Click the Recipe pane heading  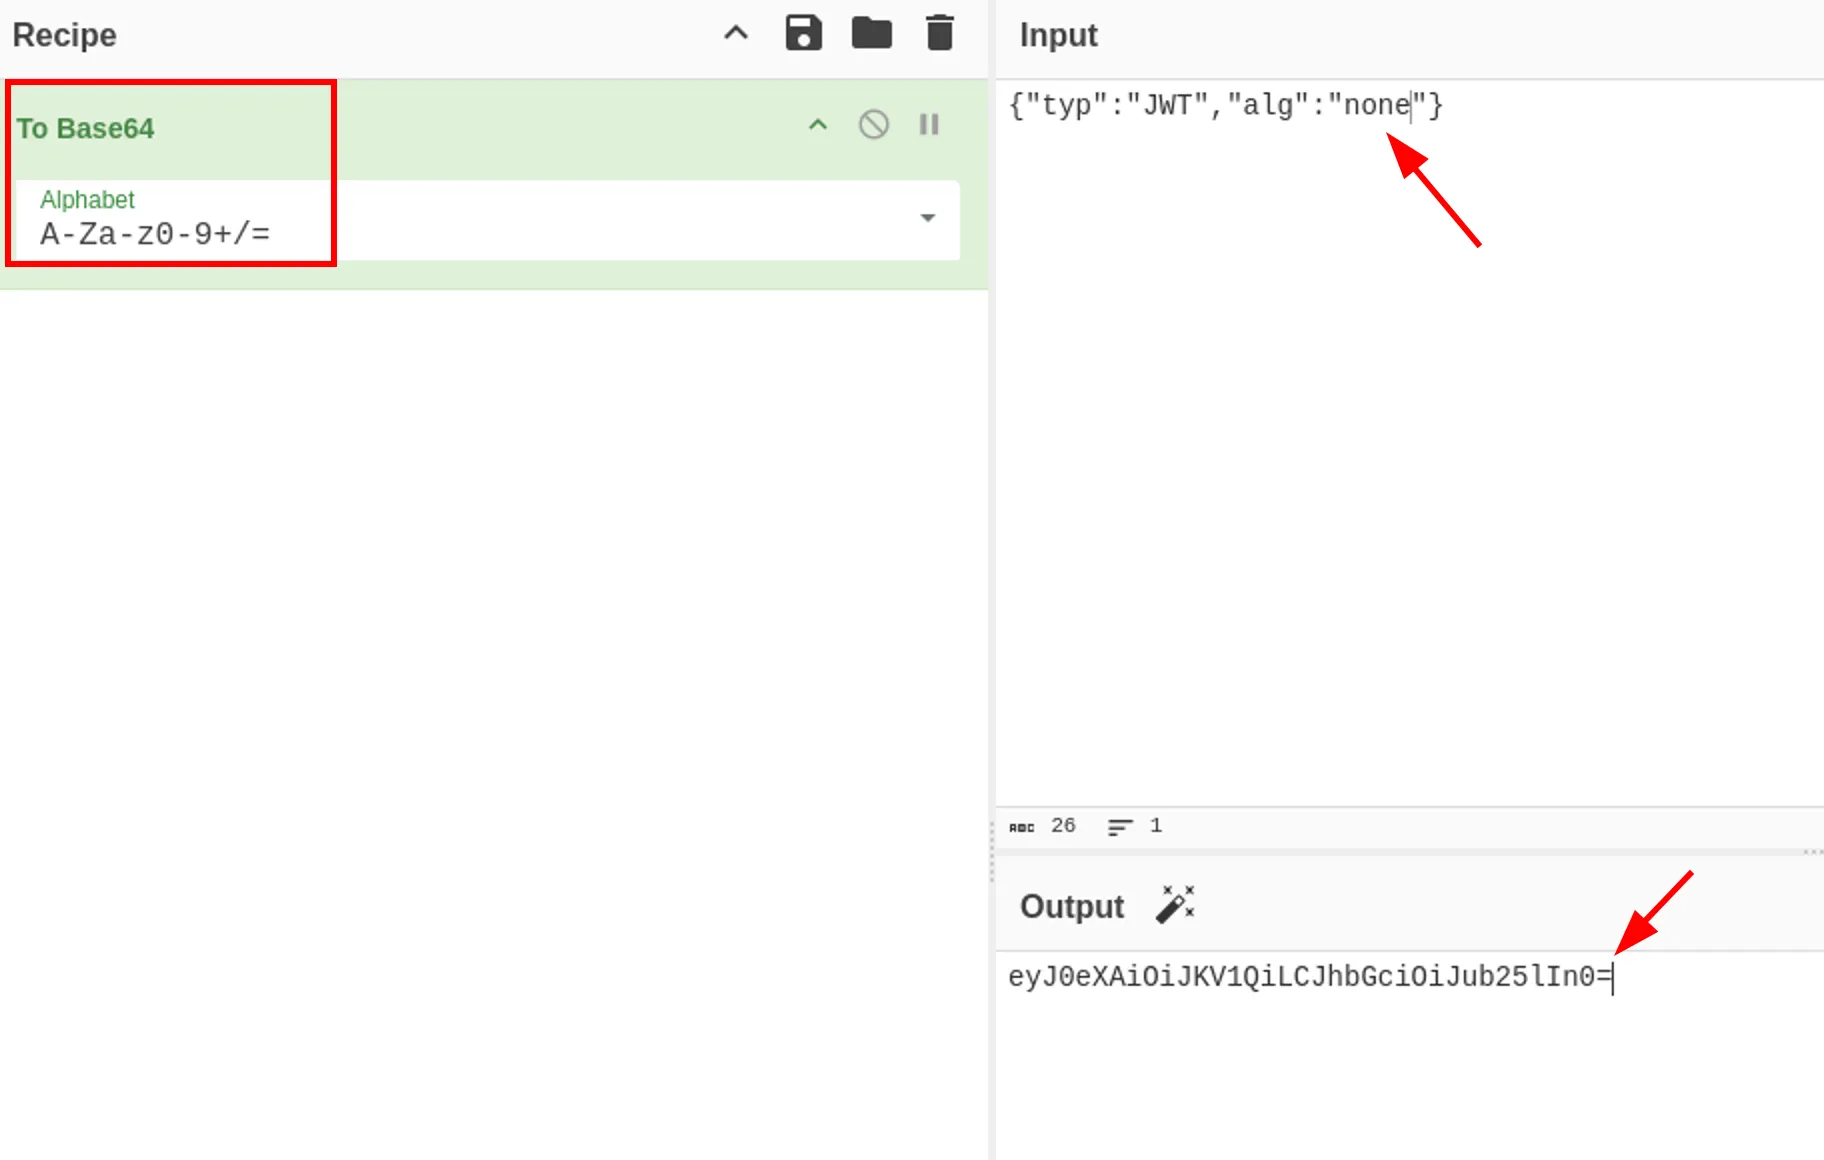(64, 35)
